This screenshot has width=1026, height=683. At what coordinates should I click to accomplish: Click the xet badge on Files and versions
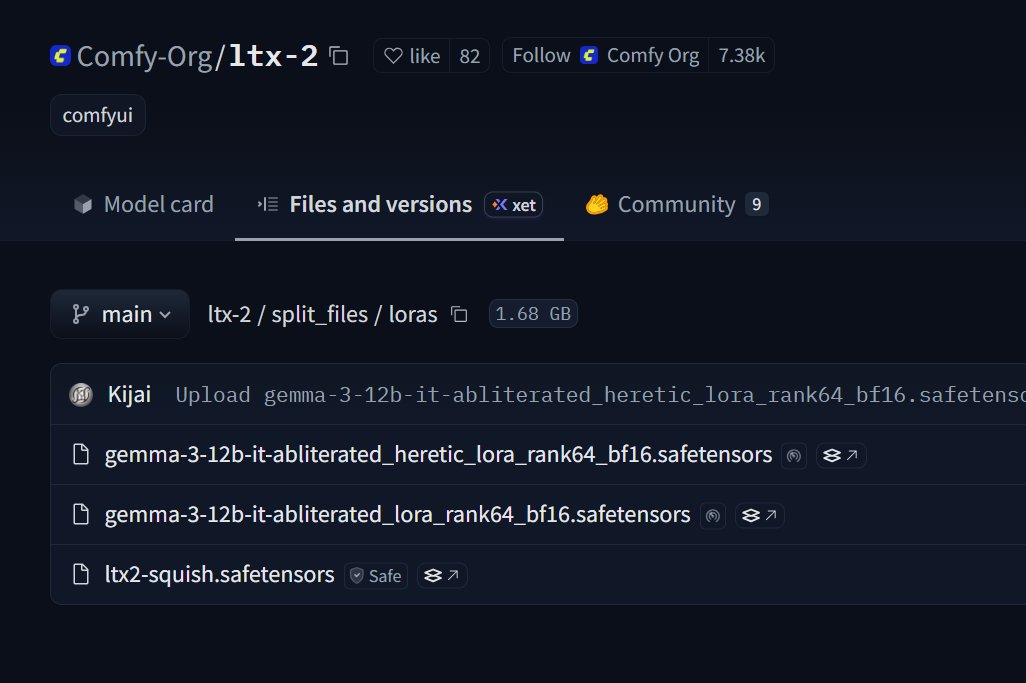click(513, 204)
